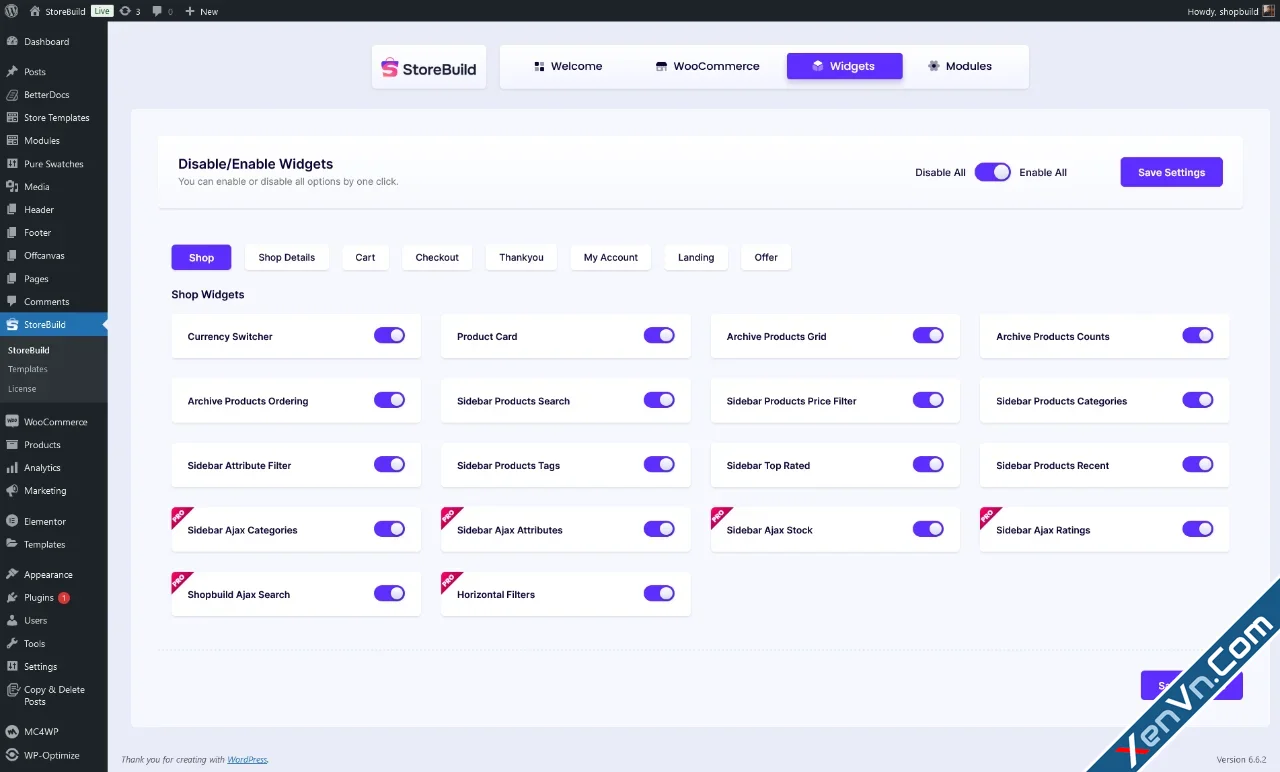This screenshot has height=772, width=1280.
Task: Click the Tools wrench icon in sidebar
Action: tap(12, 644)
